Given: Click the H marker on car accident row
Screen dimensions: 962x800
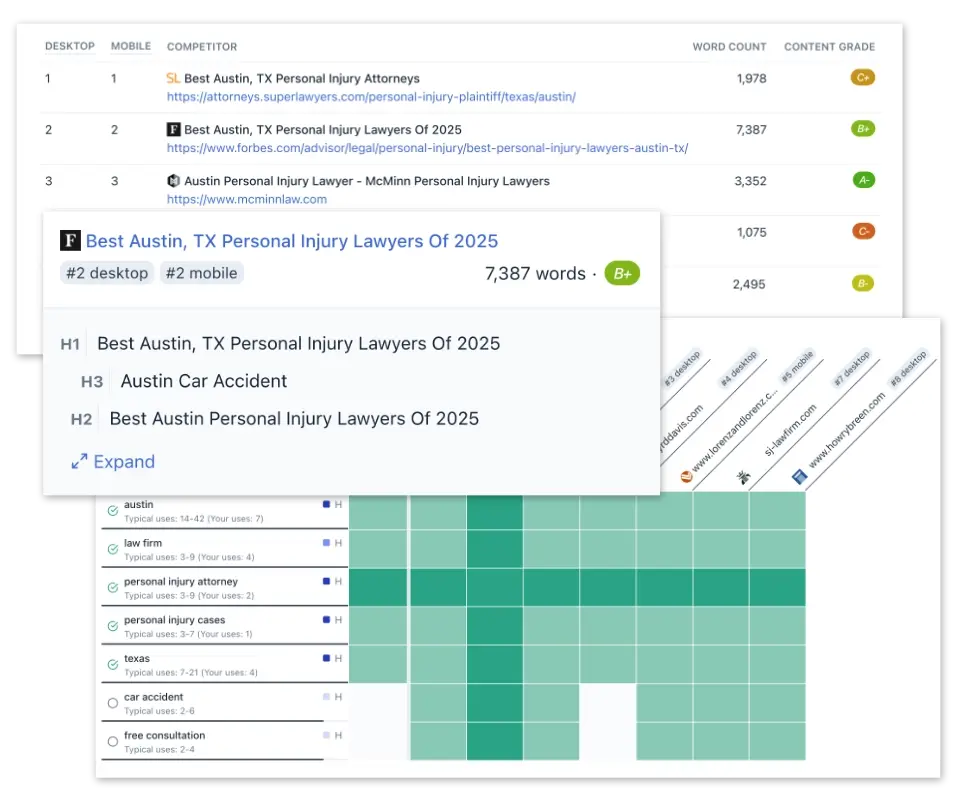Looking at the screenshot, I should point(338,697).
